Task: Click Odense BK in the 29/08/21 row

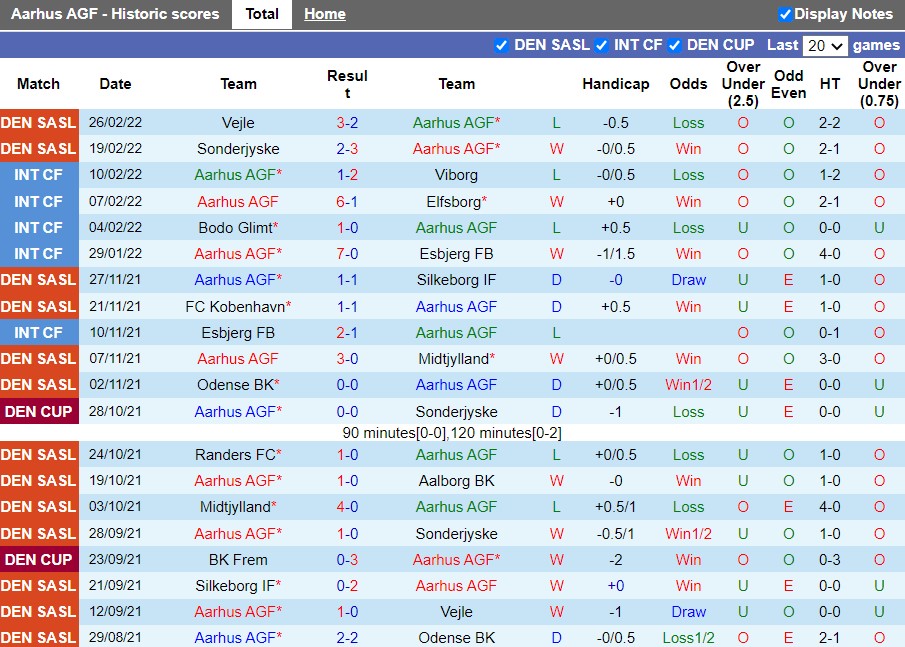Action: click(457, 638)
